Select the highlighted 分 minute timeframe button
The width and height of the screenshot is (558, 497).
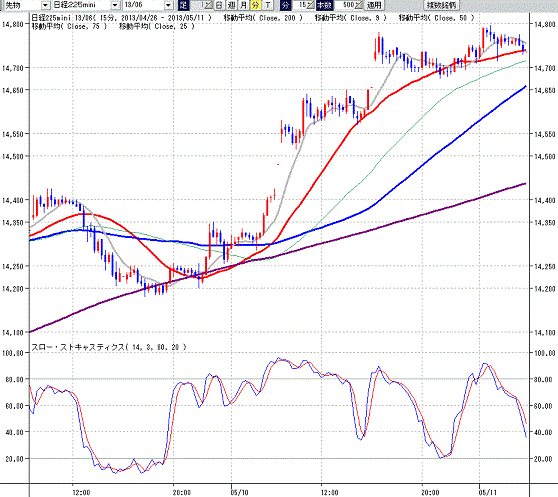pos(255,5)
